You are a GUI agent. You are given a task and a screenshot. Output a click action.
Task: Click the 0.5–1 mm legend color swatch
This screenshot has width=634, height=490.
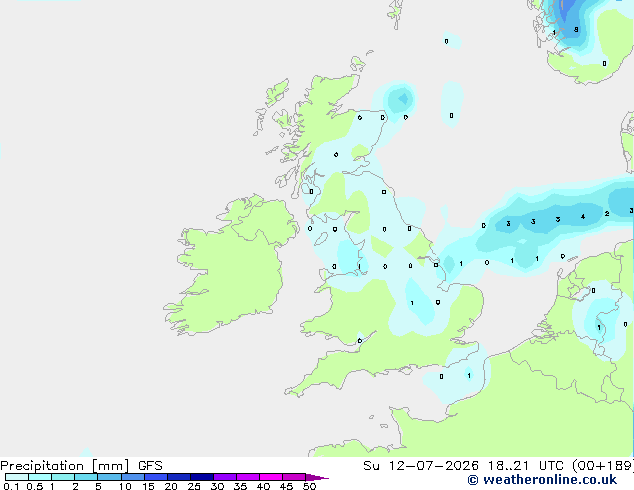pos(40,477)
